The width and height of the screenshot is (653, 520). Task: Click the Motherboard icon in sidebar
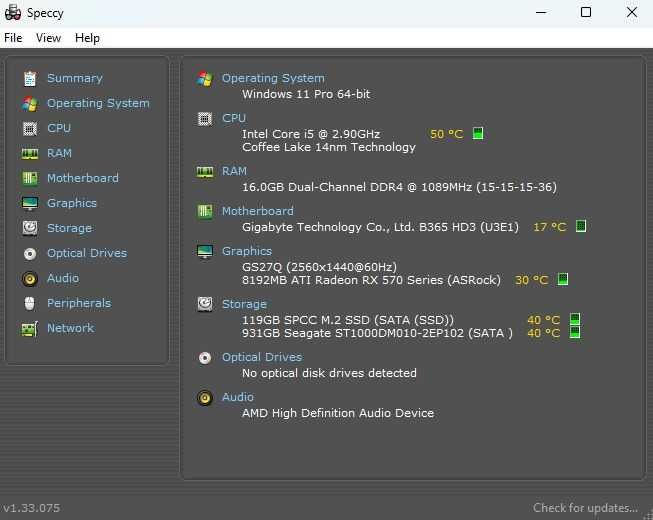(29, 178)
